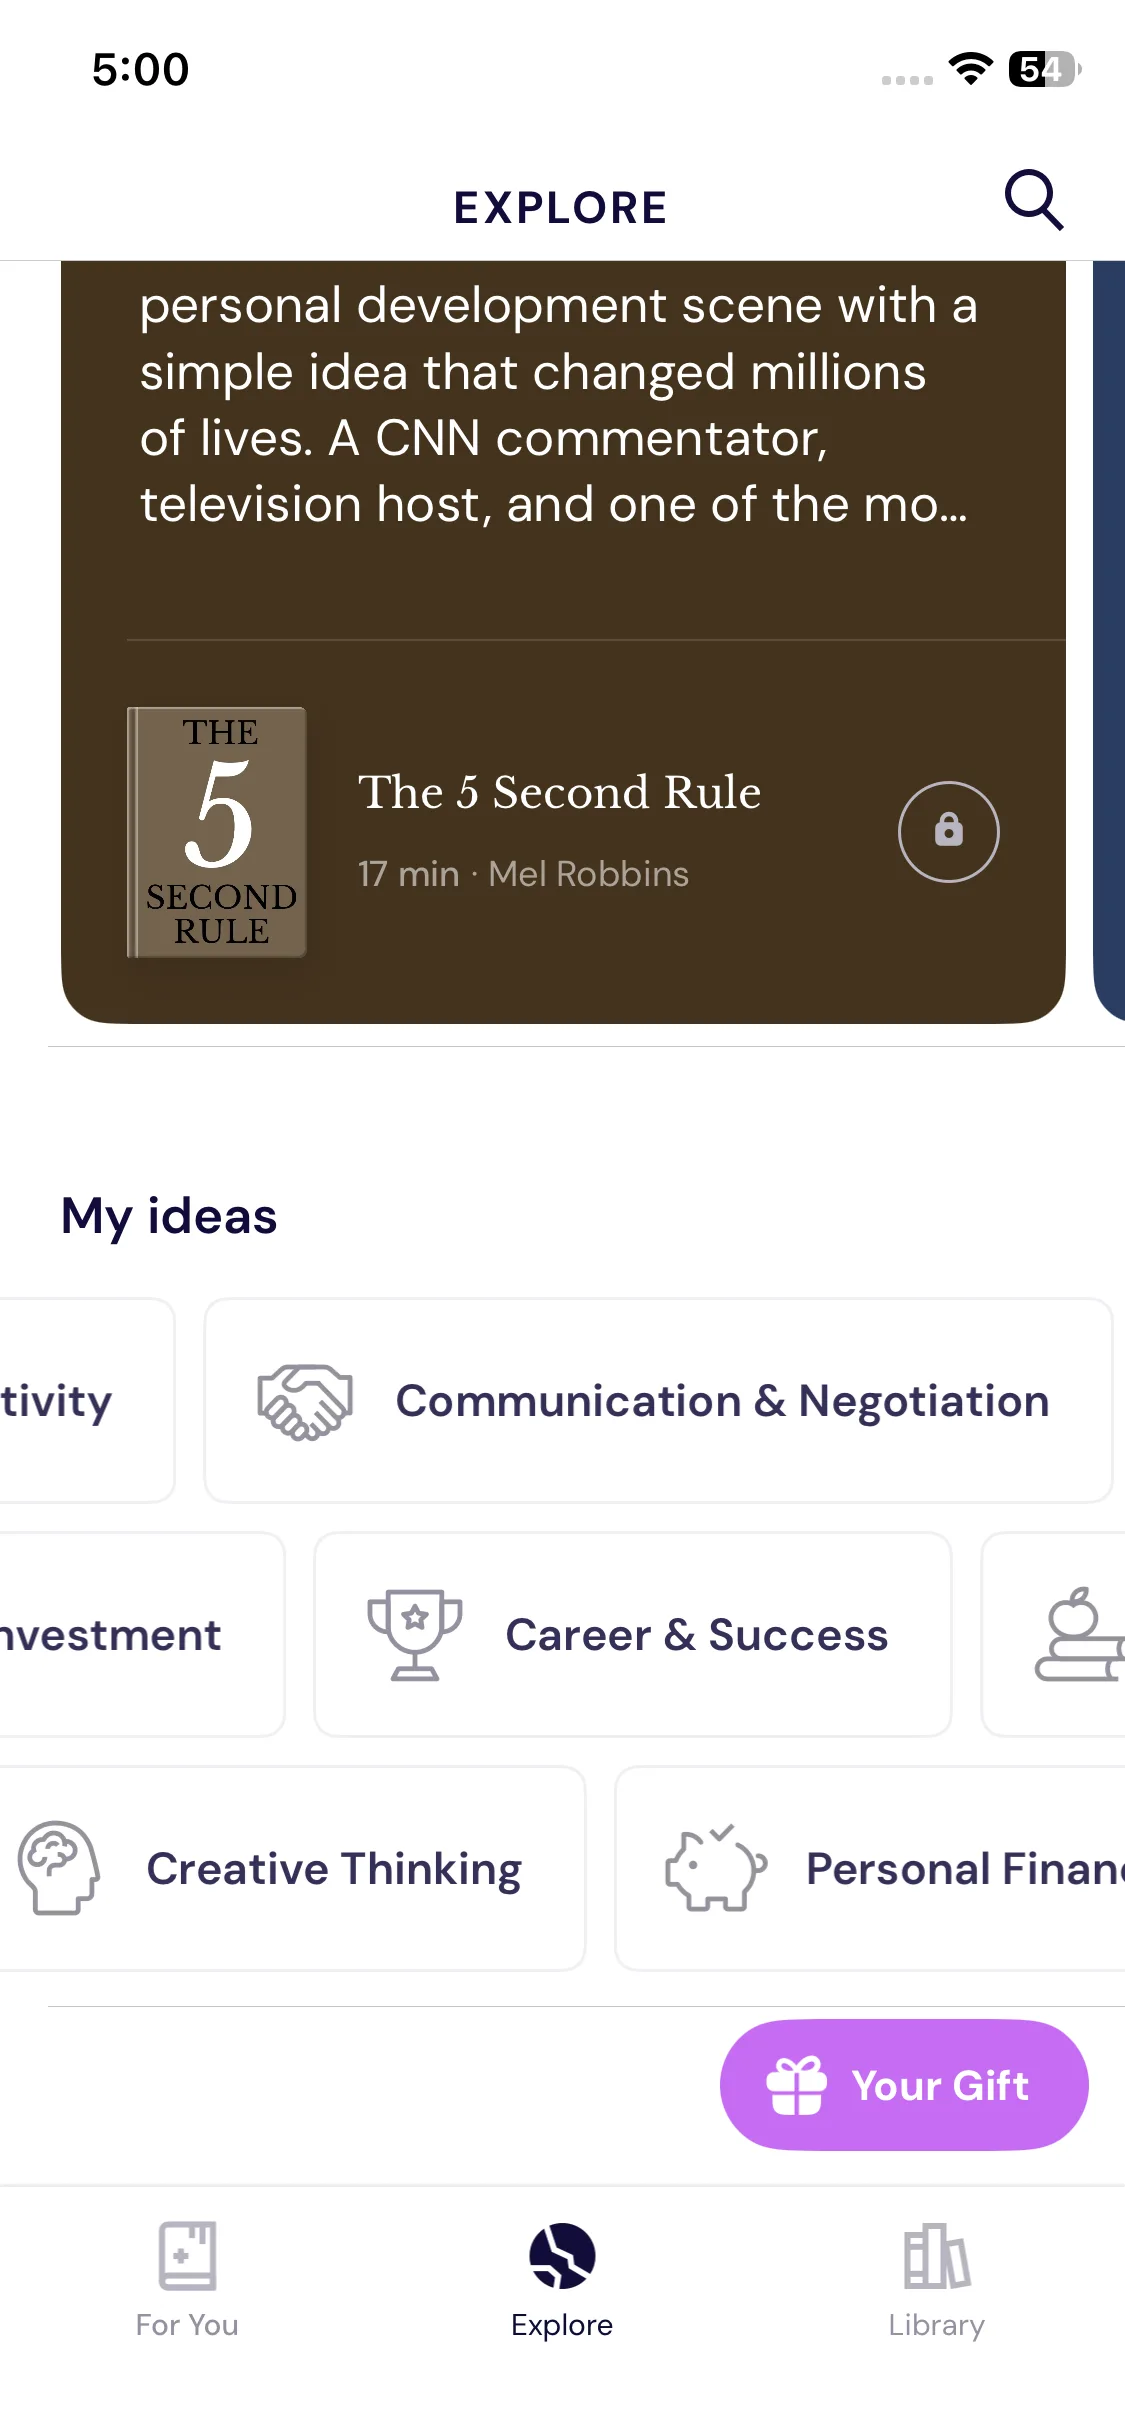Tap the handshake icon for Communication & Negotiation
This screenshot has height=2436, width=1125.
pyautogui.click(x=305, y=1401)
